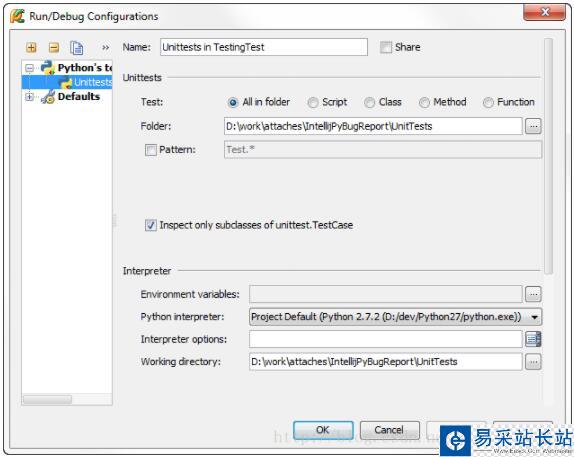Remove configuration with the minus icon
The width and height of the screenshot is (574, 457).
(x=54, y=47)
